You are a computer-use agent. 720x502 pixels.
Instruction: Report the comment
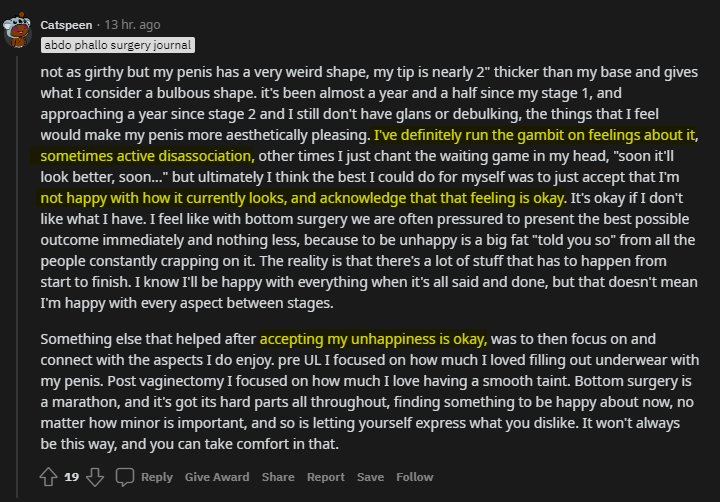point(325,477)
